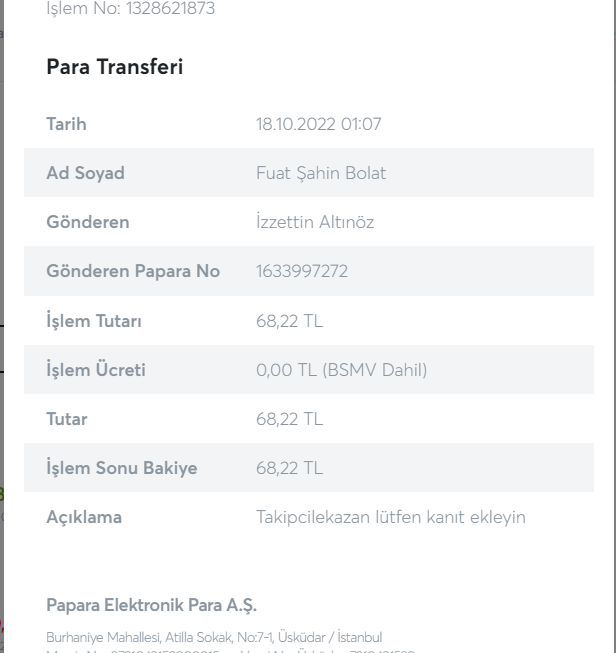Click the Takipcilekazan description text
616x653 pixels.
point(391,517)
